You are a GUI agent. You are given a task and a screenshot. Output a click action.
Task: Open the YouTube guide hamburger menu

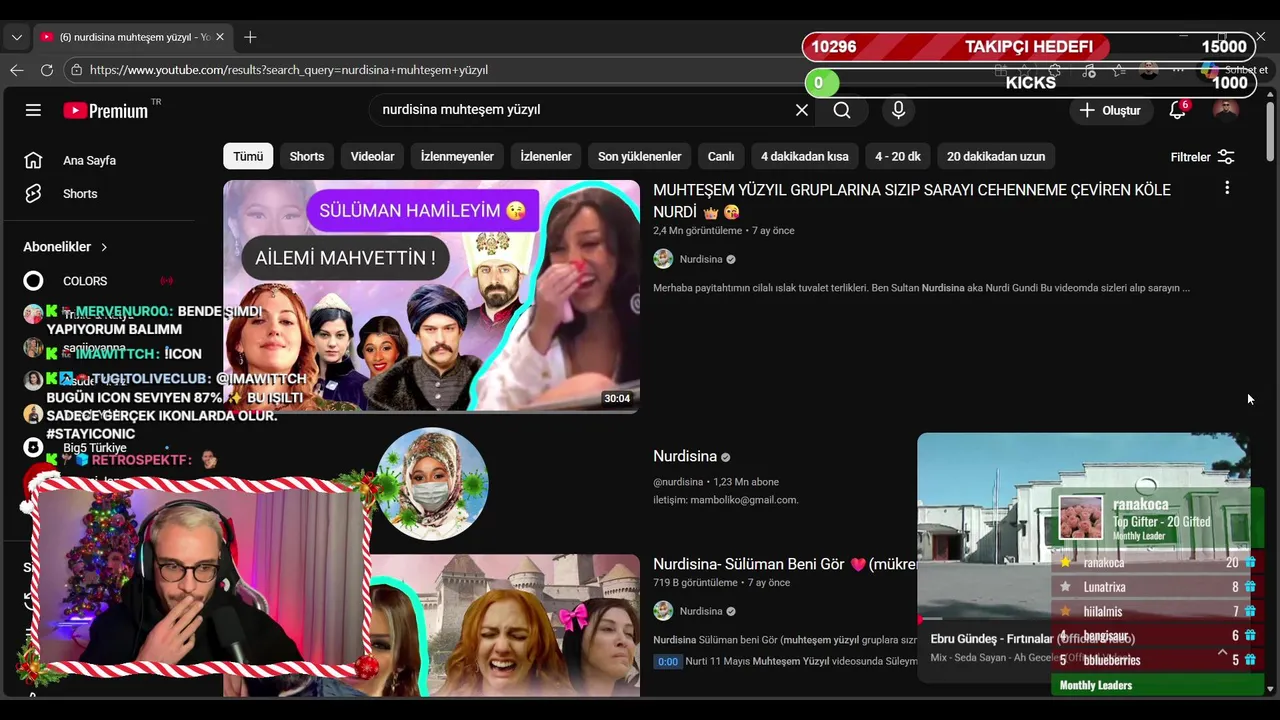33,110
